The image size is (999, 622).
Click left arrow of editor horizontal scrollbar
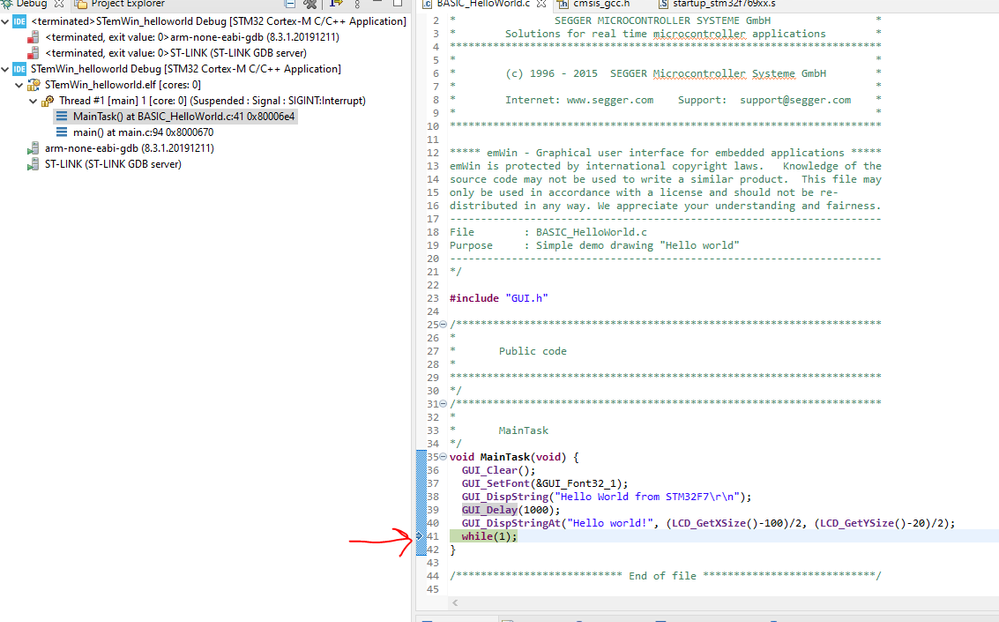455,603
